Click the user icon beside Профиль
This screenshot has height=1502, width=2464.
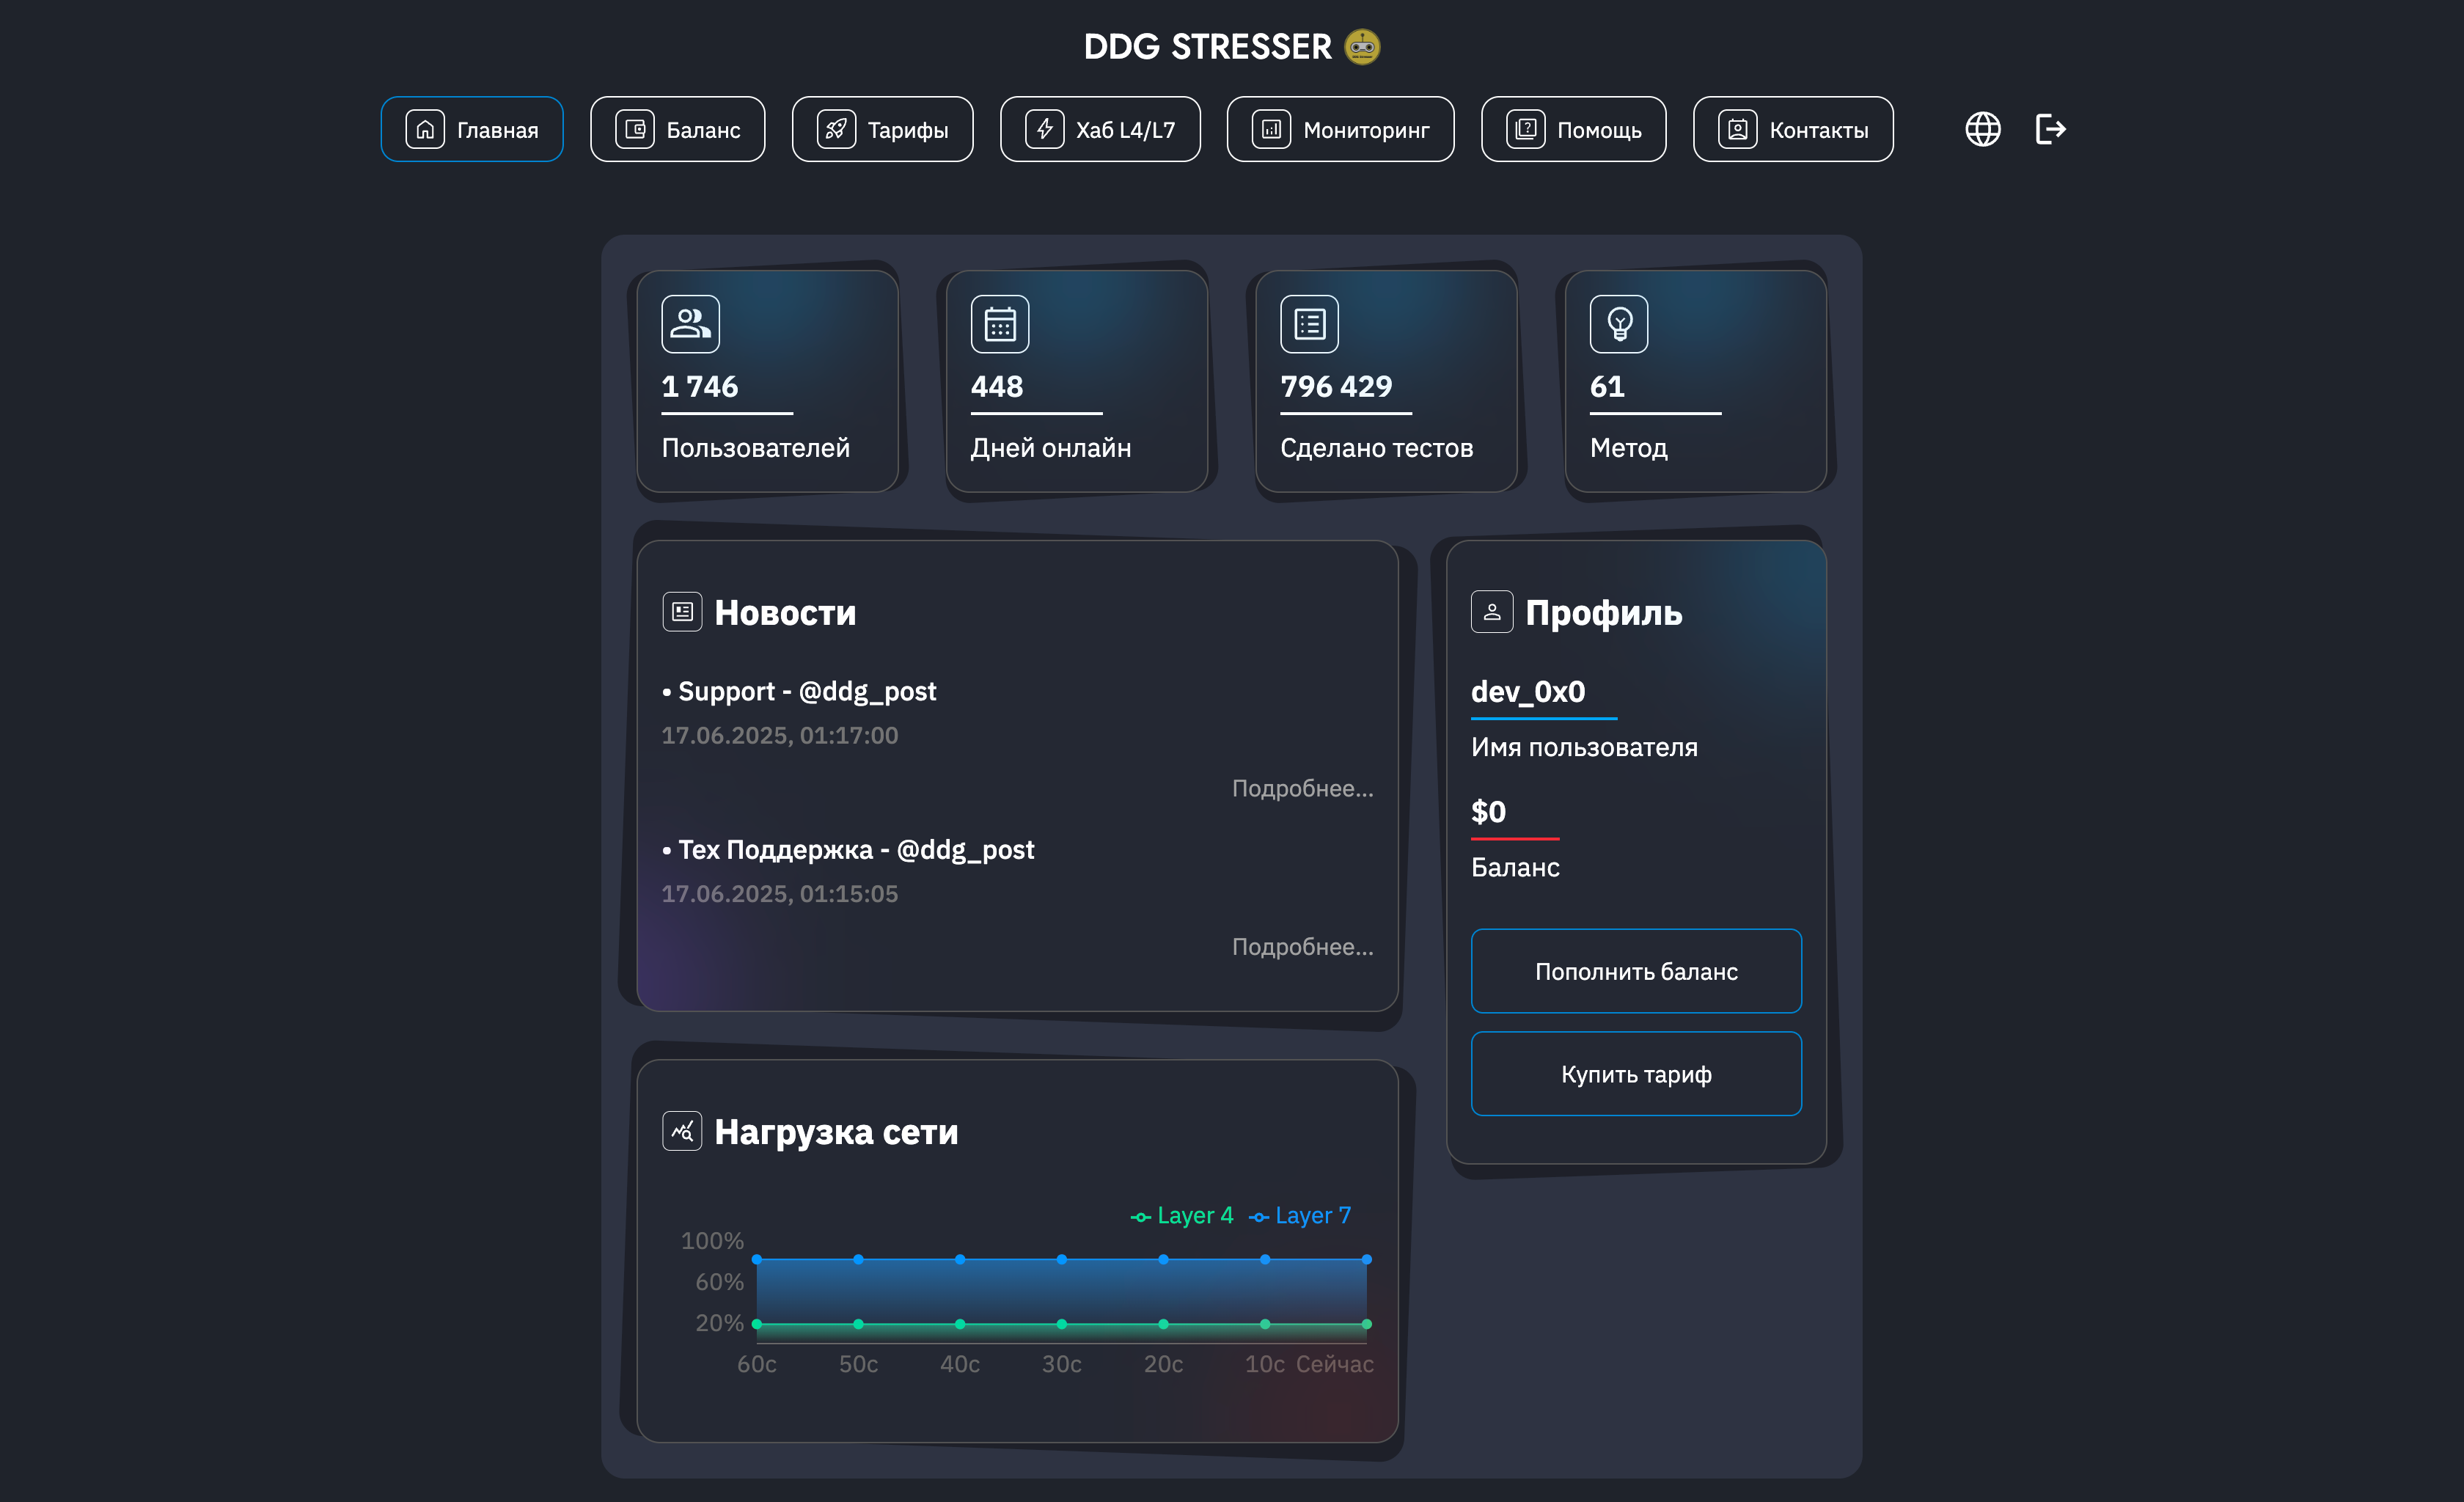[x=1491, y=612]
